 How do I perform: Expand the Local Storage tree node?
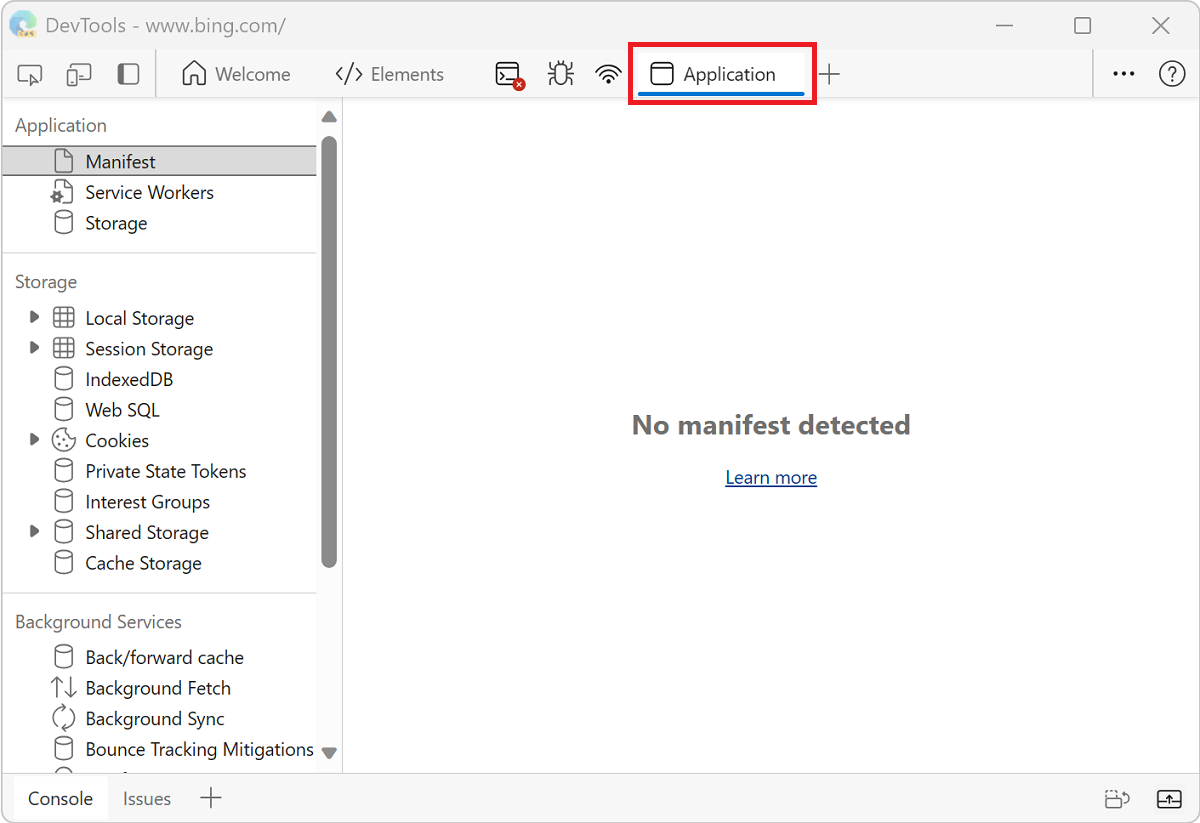(x=34, y=317)
